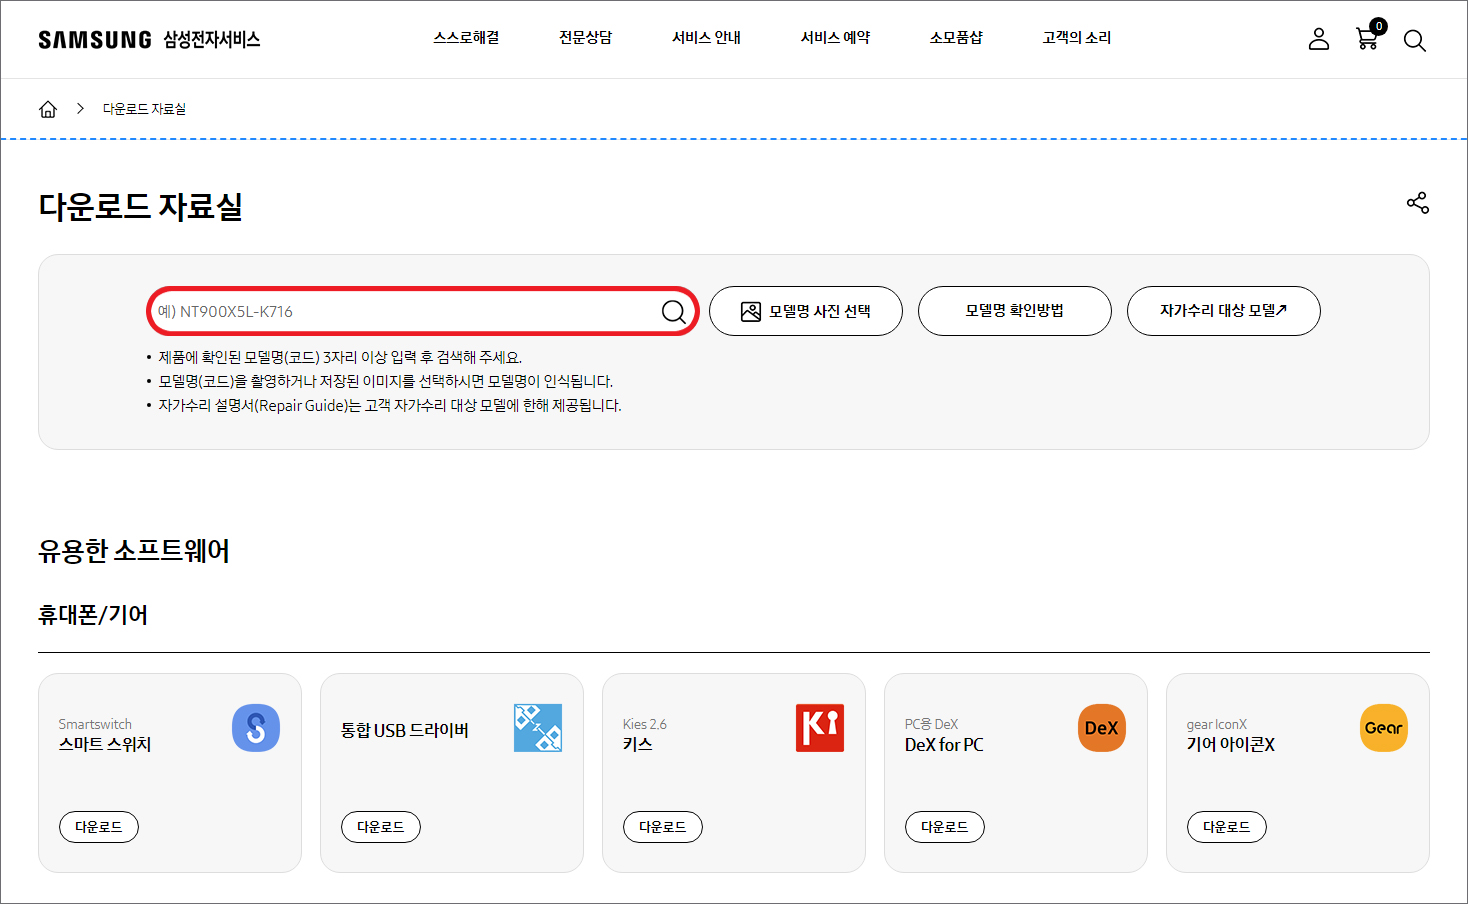
Task: Click the share icon beside page title
Action: click(x=1417, y=203)
